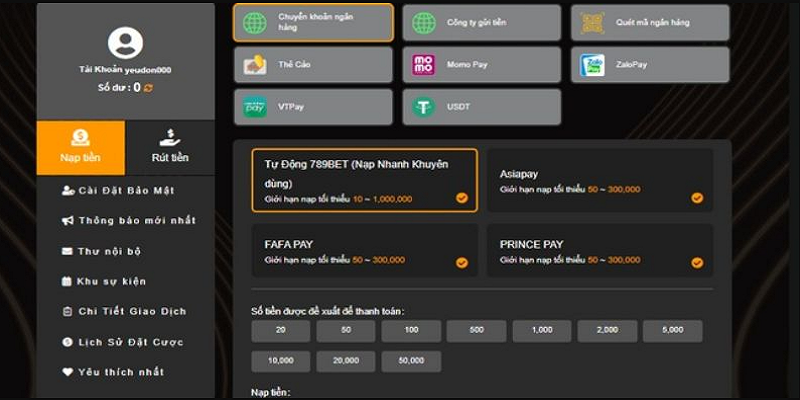Choose the Công ty gửi tiền payment method
The image size is (800, 400).
pyautogui.click(x=482, y=22)
